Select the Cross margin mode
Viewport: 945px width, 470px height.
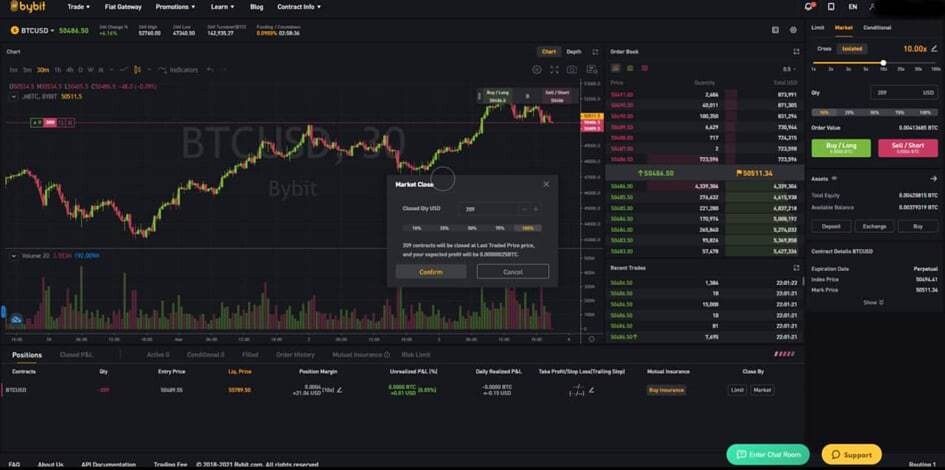(x=824, y=49)
